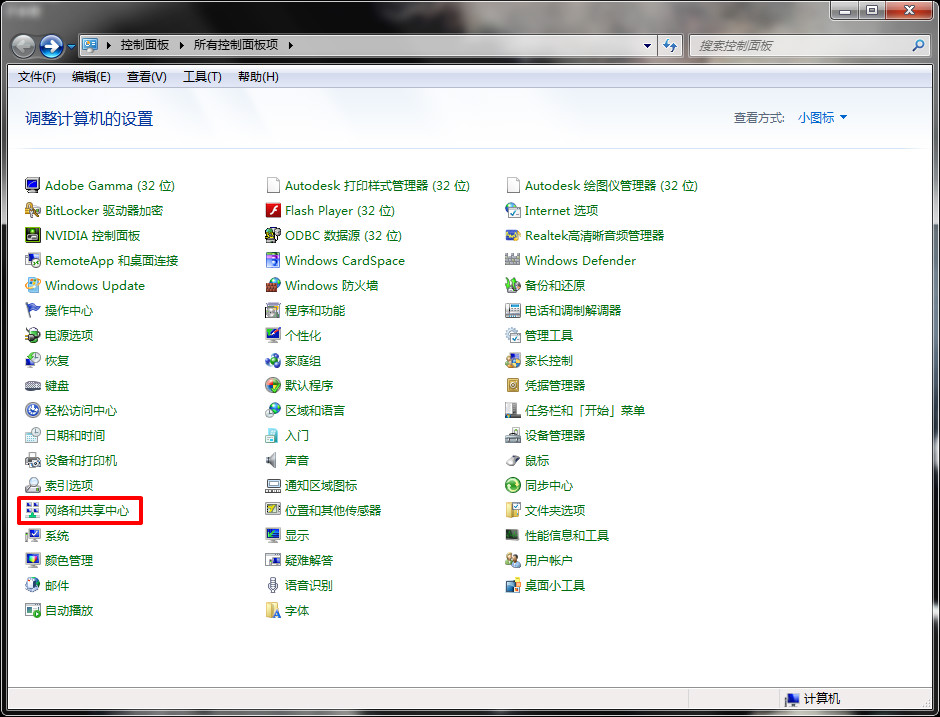Click the 所有控制面板项 breadcrumb segment
This screenshot has width=940, height=717.
coord(236,45)
